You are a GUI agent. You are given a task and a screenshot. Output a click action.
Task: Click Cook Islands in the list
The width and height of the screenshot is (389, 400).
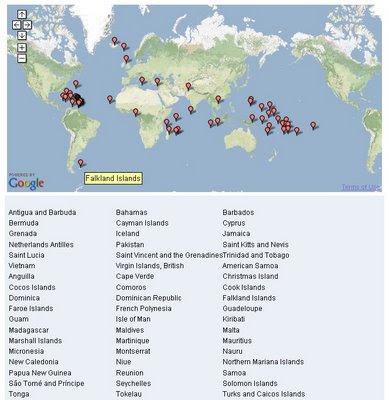click(244, 287)
